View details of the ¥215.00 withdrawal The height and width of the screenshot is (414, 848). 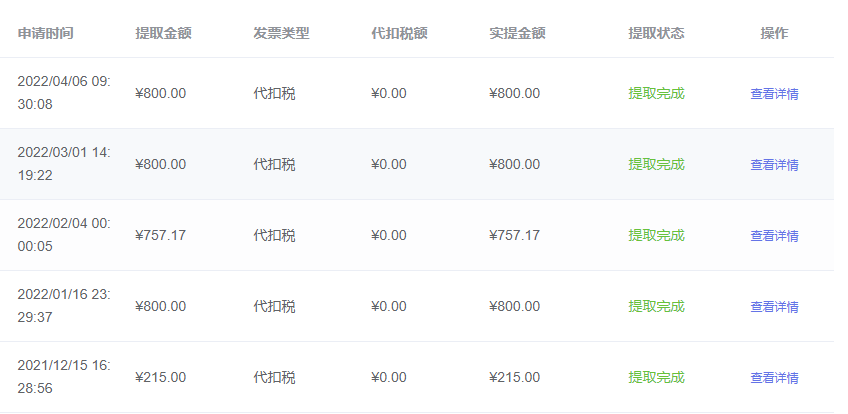tap(774, 378)
